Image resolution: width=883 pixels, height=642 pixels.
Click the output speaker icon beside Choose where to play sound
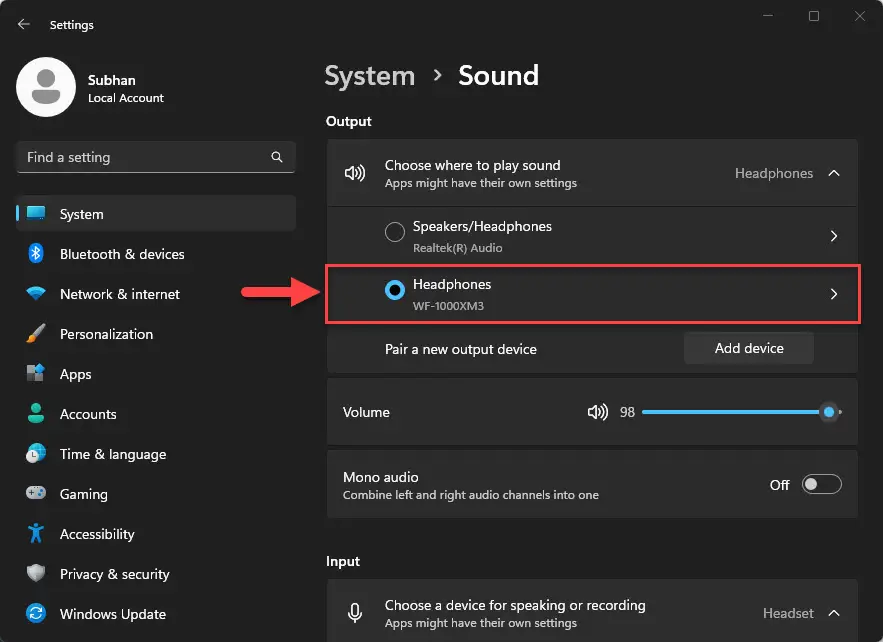(355, 173)
